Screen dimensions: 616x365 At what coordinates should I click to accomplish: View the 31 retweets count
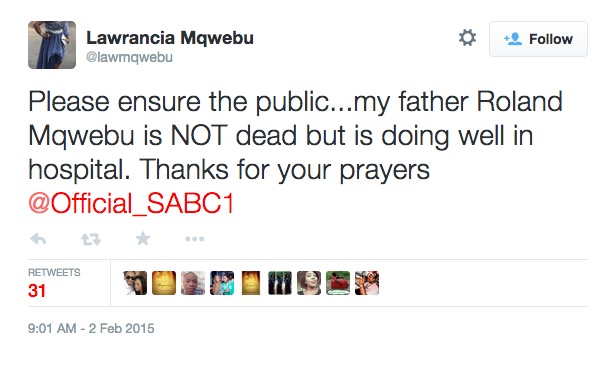click(37, 291)
